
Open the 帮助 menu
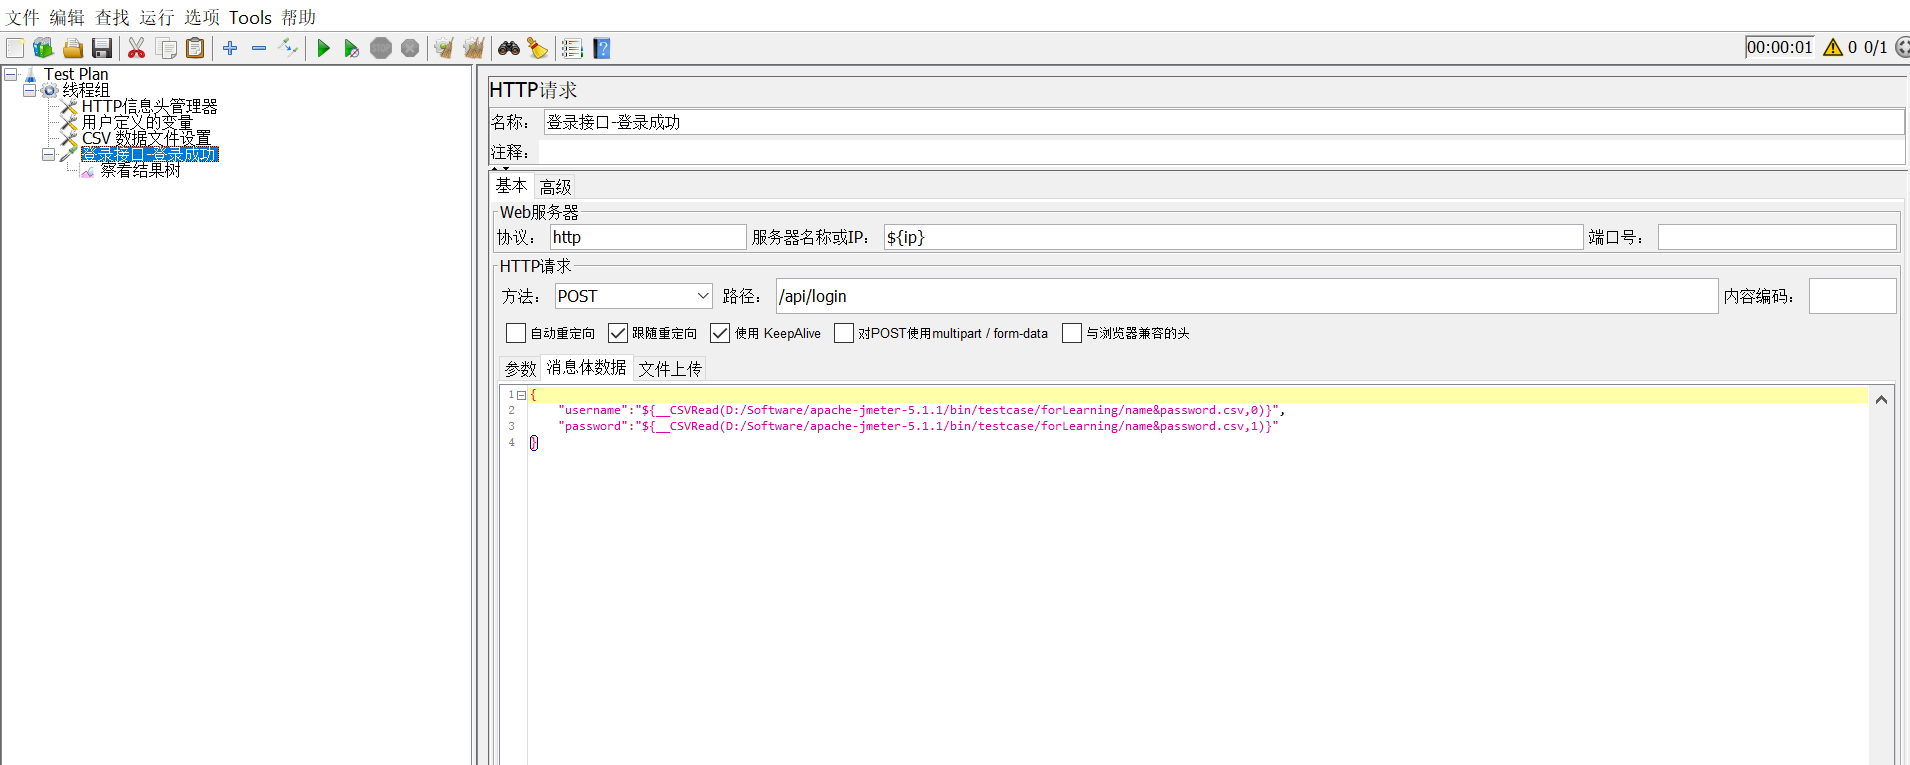click(298, 17)
